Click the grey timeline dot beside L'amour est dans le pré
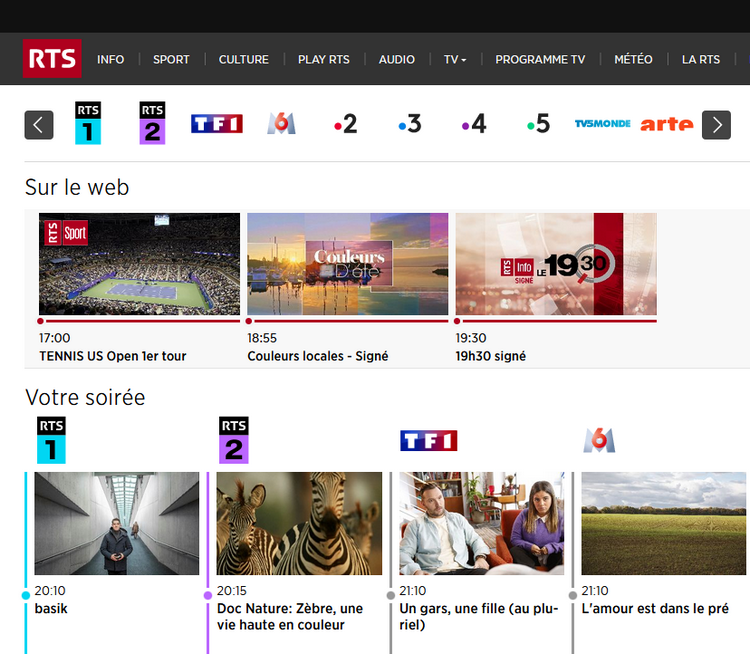750x654 pixels. (573, 596)
